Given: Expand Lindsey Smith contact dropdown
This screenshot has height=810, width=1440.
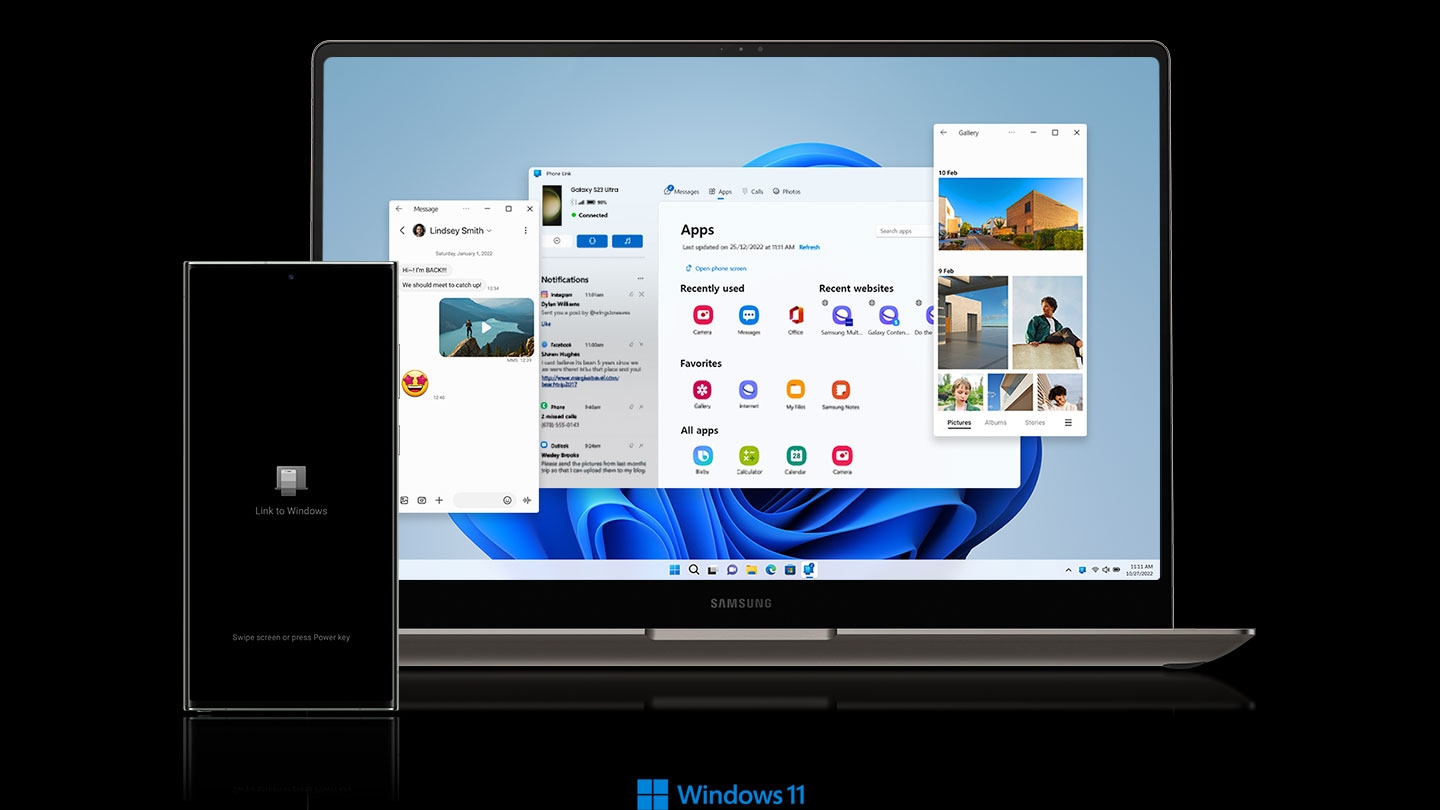Looking at the screenshot, I should point(489,231).
